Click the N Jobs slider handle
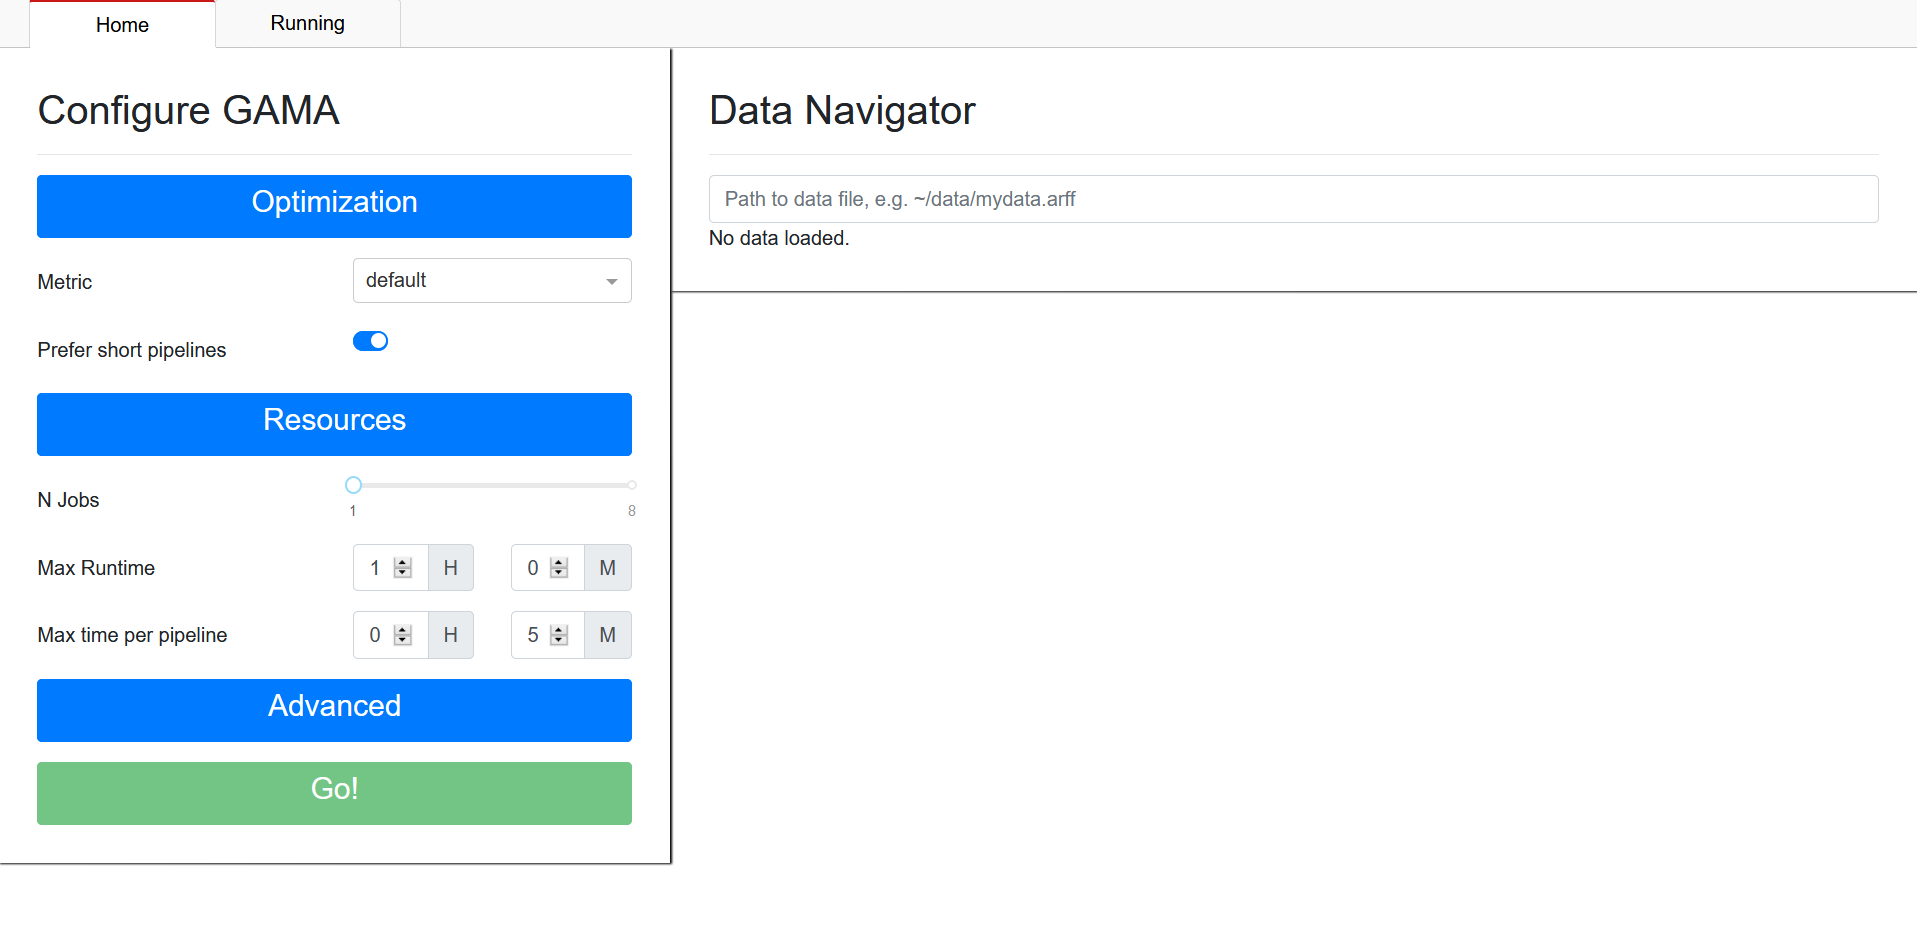The image size is (1920, 938). [353, 485]
